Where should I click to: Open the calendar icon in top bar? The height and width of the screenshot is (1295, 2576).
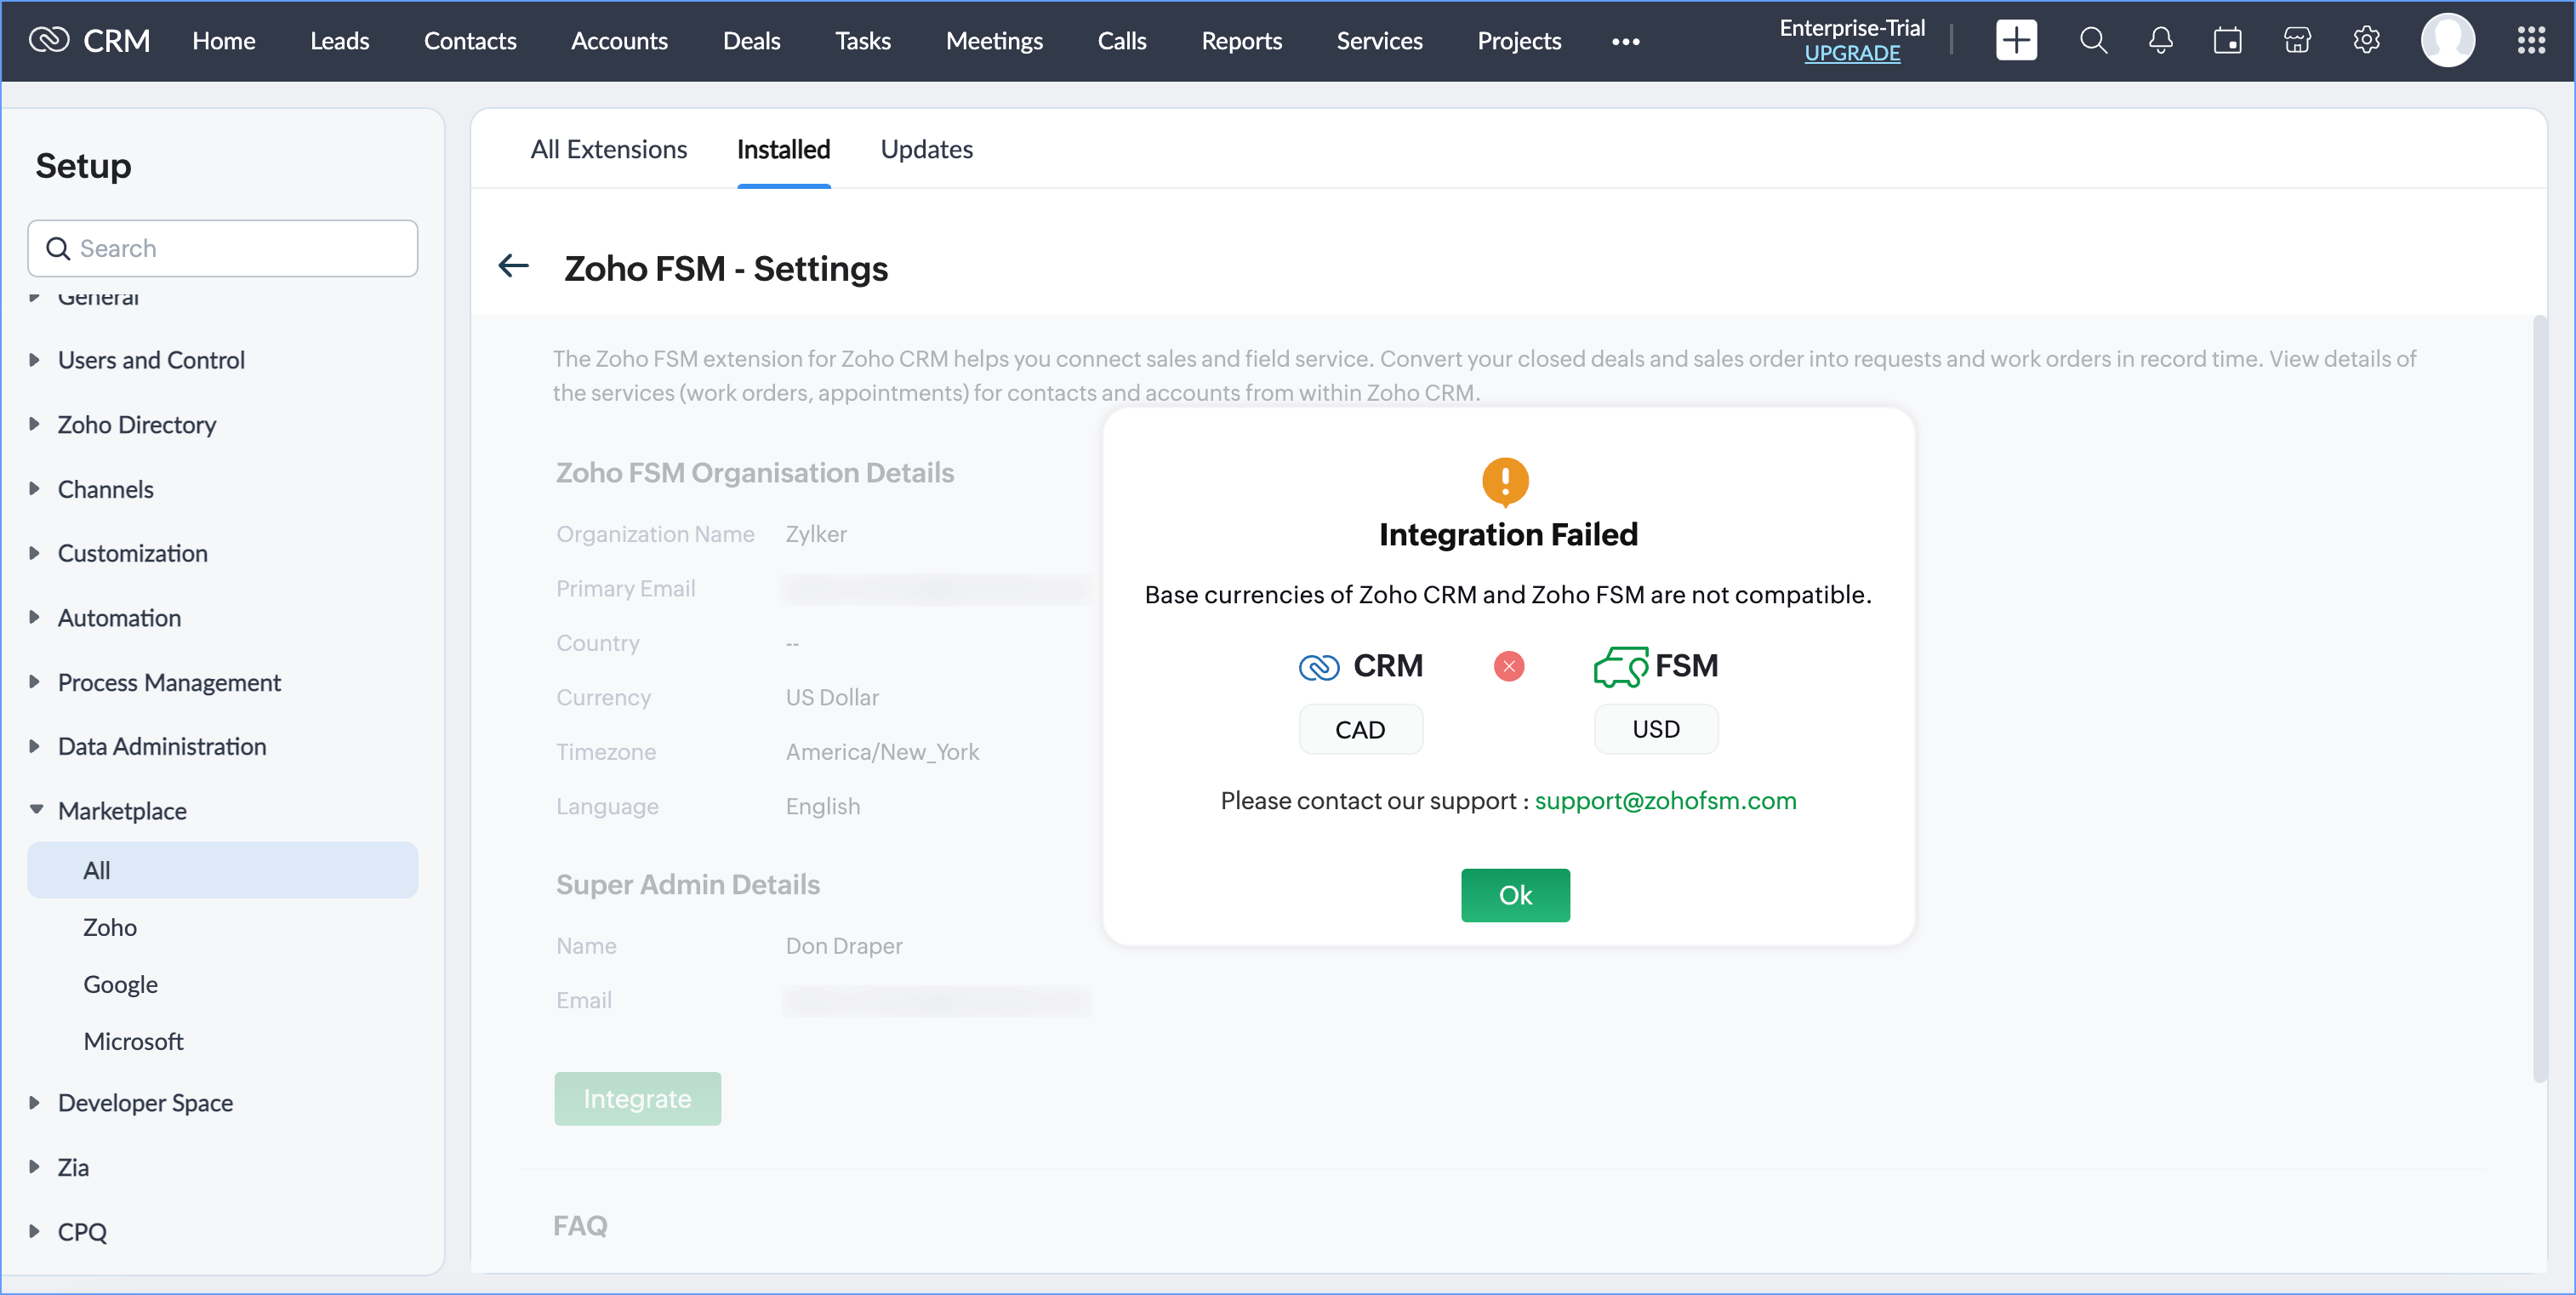point(2227,41)
